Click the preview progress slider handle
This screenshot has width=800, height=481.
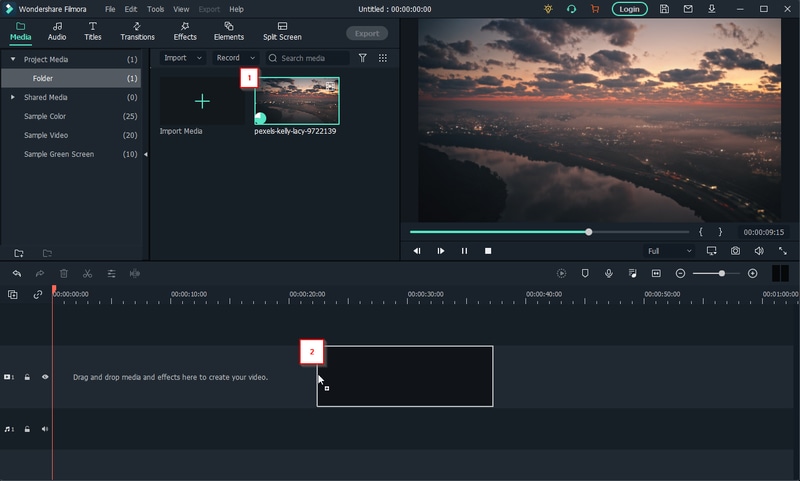click(x=589, y=232)
